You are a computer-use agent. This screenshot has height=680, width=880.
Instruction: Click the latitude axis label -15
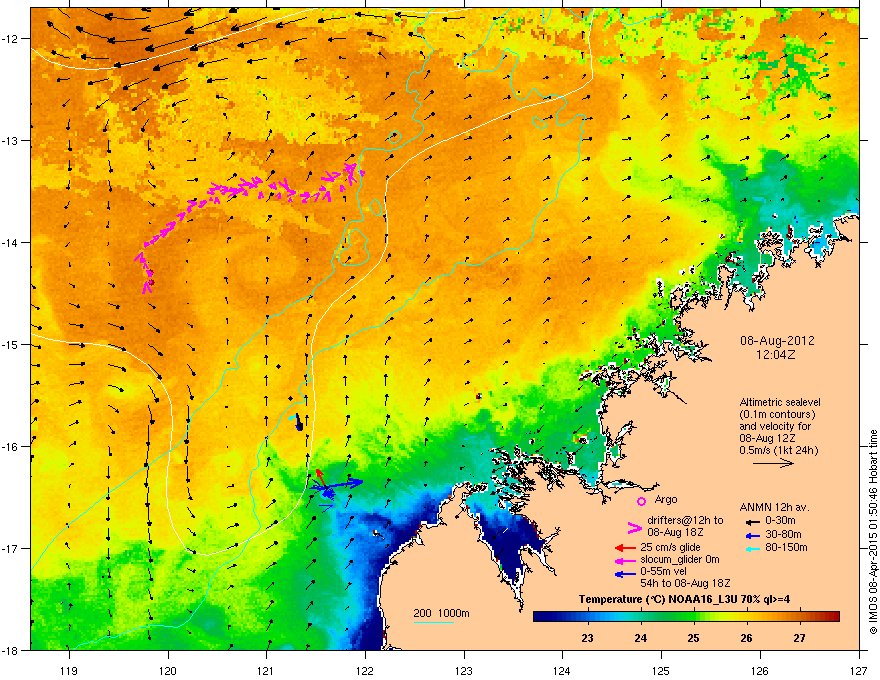11,344
